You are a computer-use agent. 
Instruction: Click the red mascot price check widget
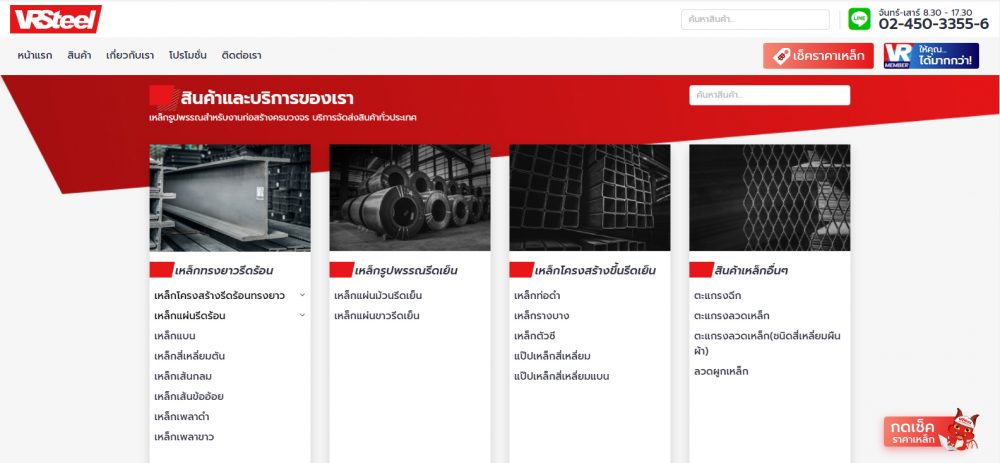click(931, 428)
